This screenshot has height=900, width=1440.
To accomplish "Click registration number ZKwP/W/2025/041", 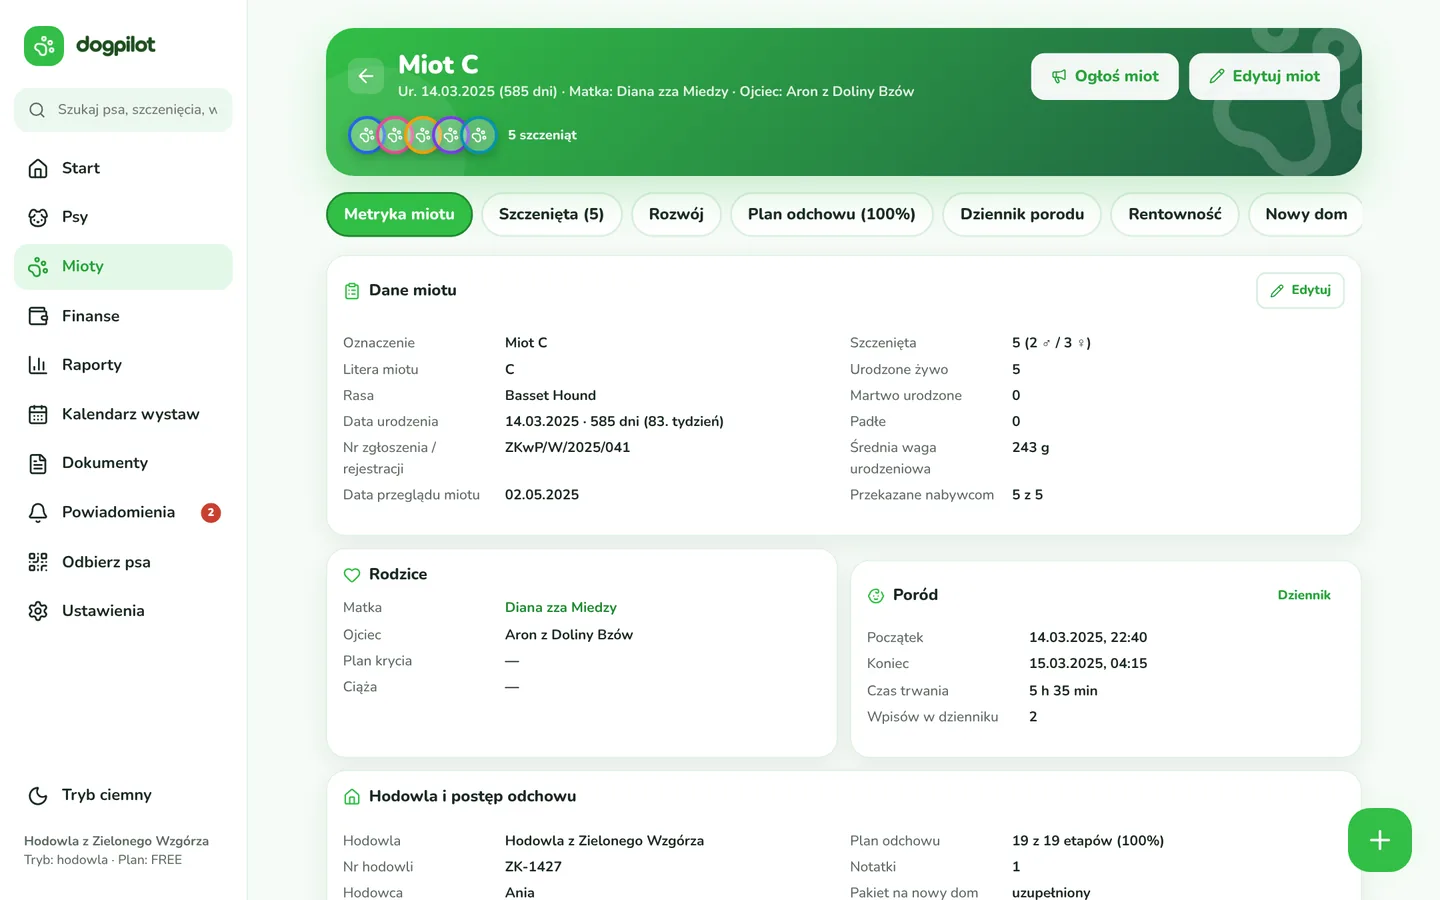I will point(567,447).
